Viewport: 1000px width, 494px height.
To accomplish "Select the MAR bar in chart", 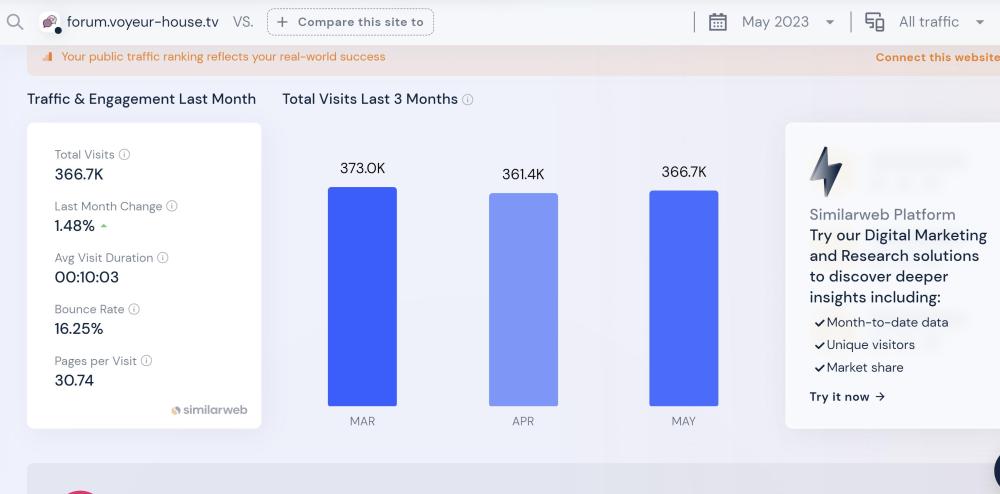I will coord(362,297).
